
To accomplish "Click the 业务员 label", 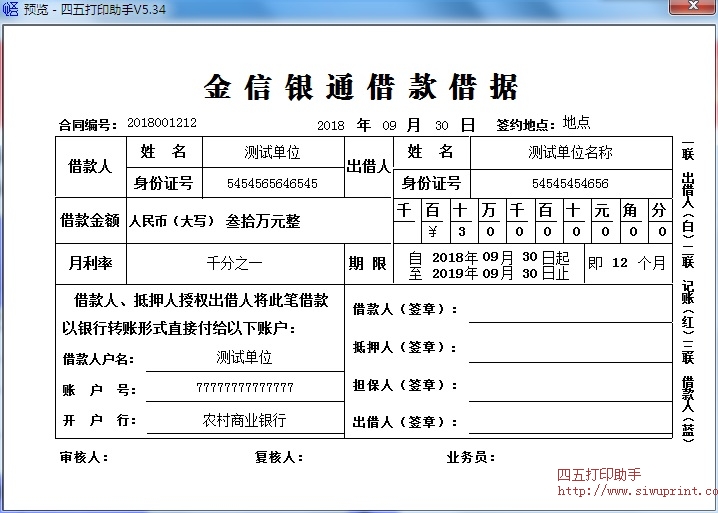I will click(471, 457).
